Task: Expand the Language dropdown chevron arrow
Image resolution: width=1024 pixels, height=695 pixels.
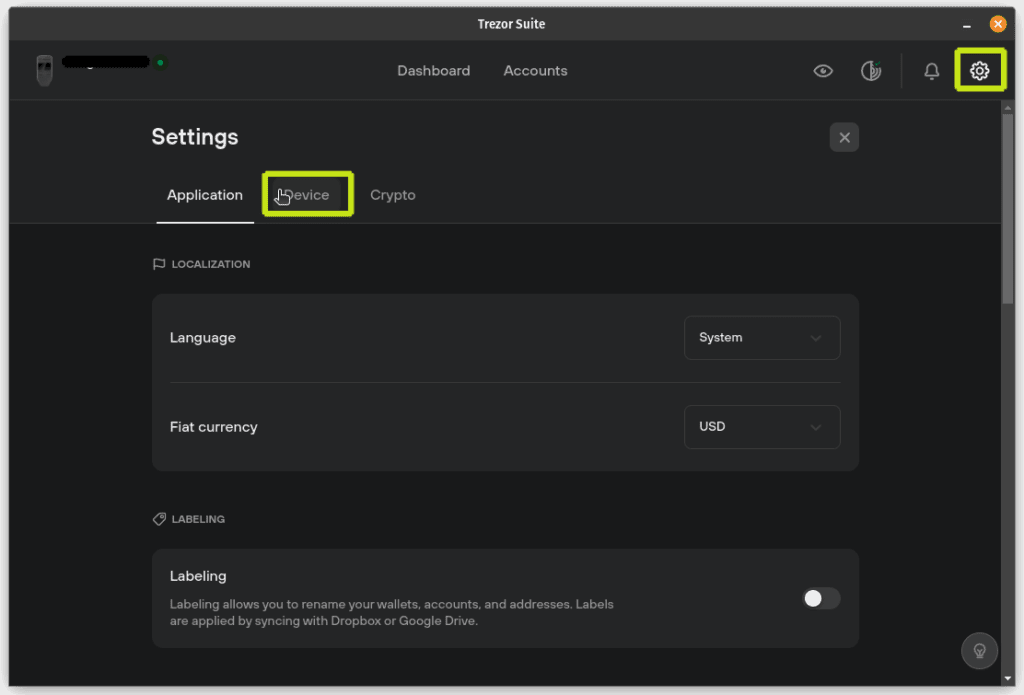Action: click(x=815, y=338)
